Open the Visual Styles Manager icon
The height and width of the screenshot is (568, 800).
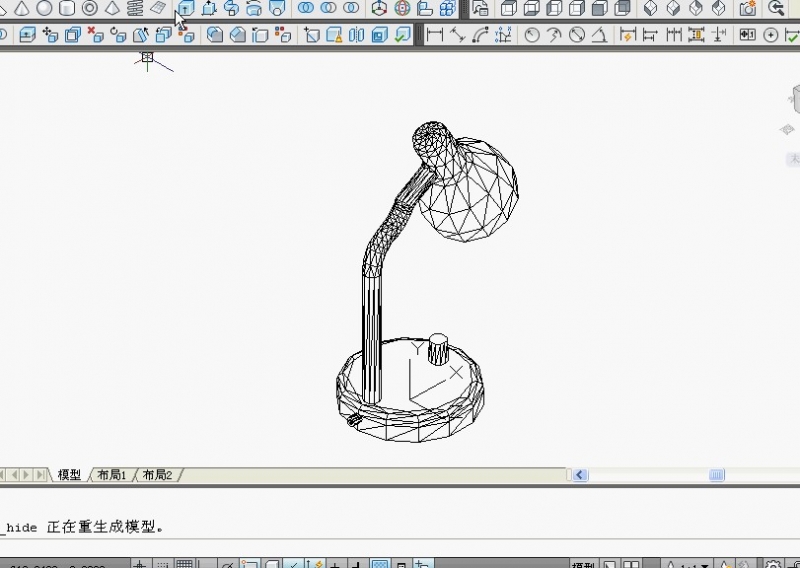(x=480, y=8)
